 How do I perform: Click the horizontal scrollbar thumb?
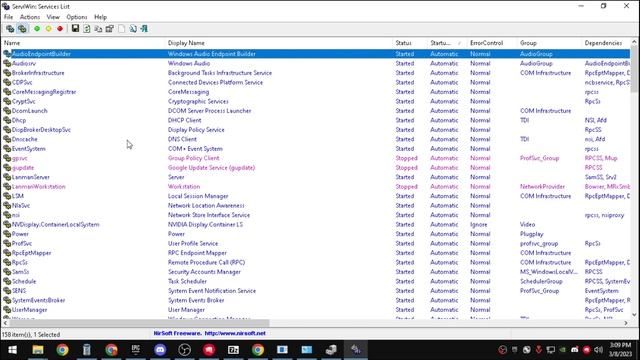click(x=139, y=323)
